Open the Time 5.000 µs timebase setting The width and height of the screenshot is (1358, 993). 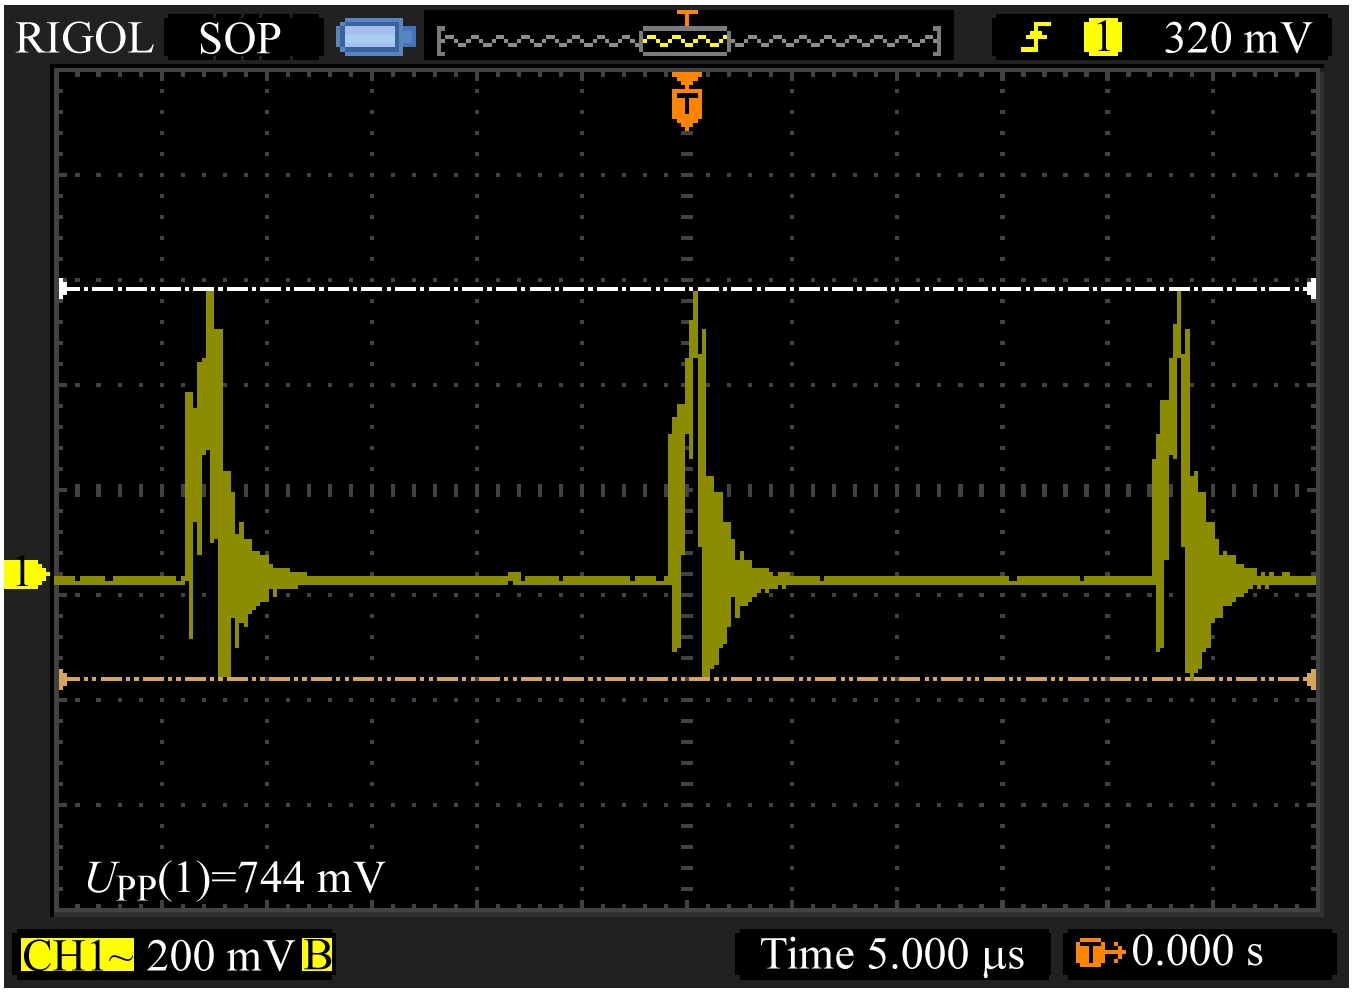[x=892, y=954]
